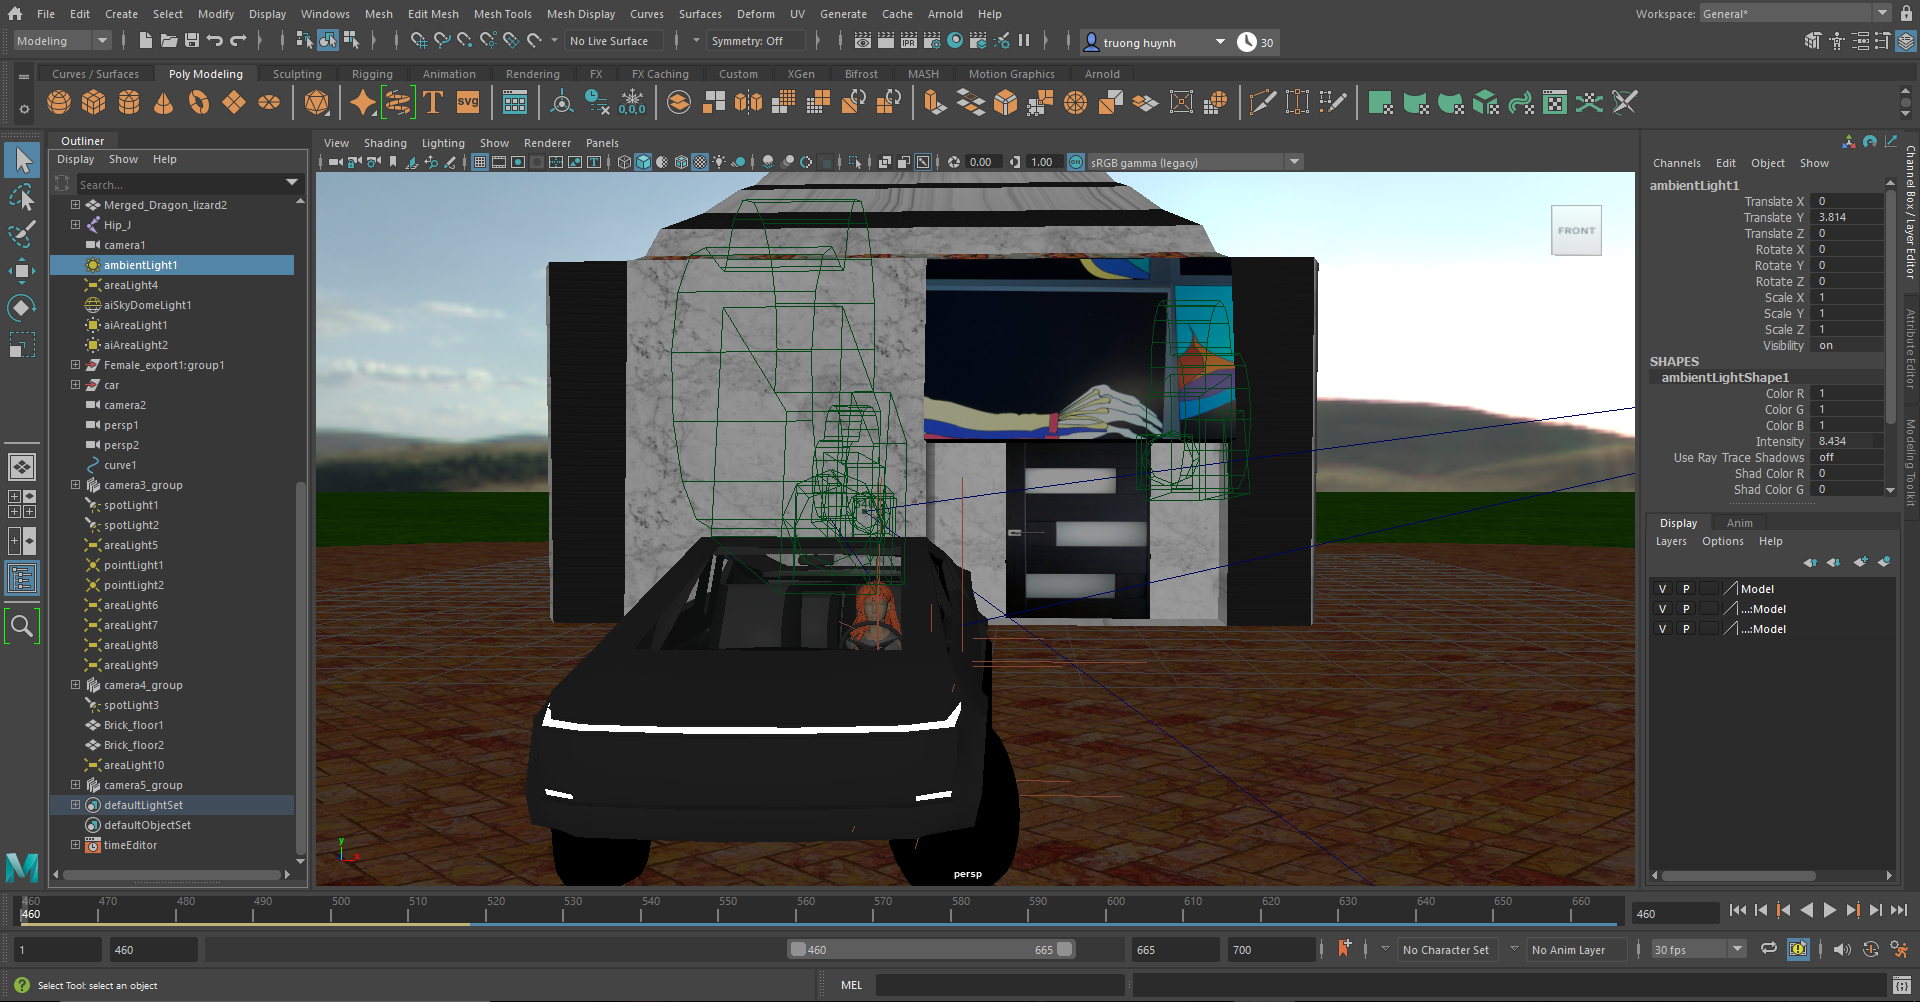The height and width of the screenshot is (1002, 1920).
Task: Select the Polygon Sphere shelf icon
Action: tap(59, 103)
